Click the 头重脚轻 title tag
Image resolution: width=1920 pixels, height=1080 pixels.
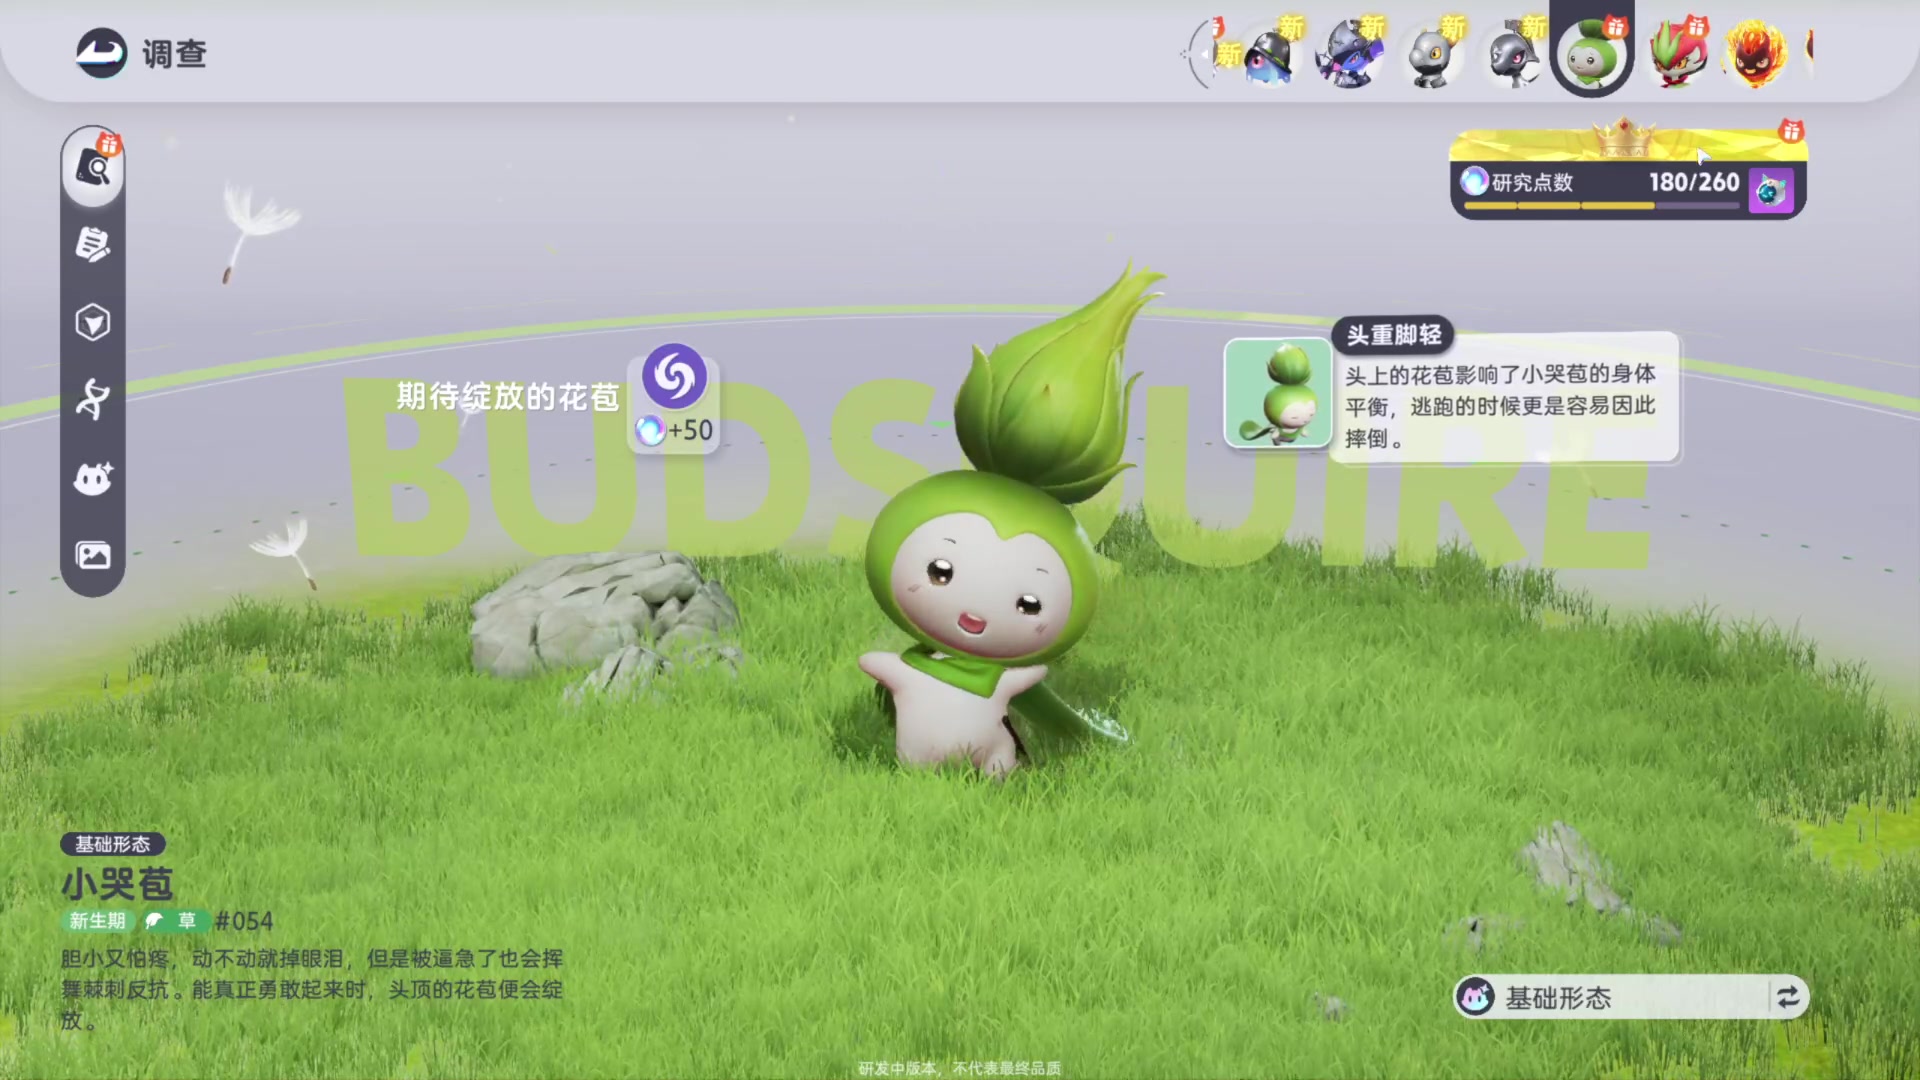click(x=1393, y=335)
